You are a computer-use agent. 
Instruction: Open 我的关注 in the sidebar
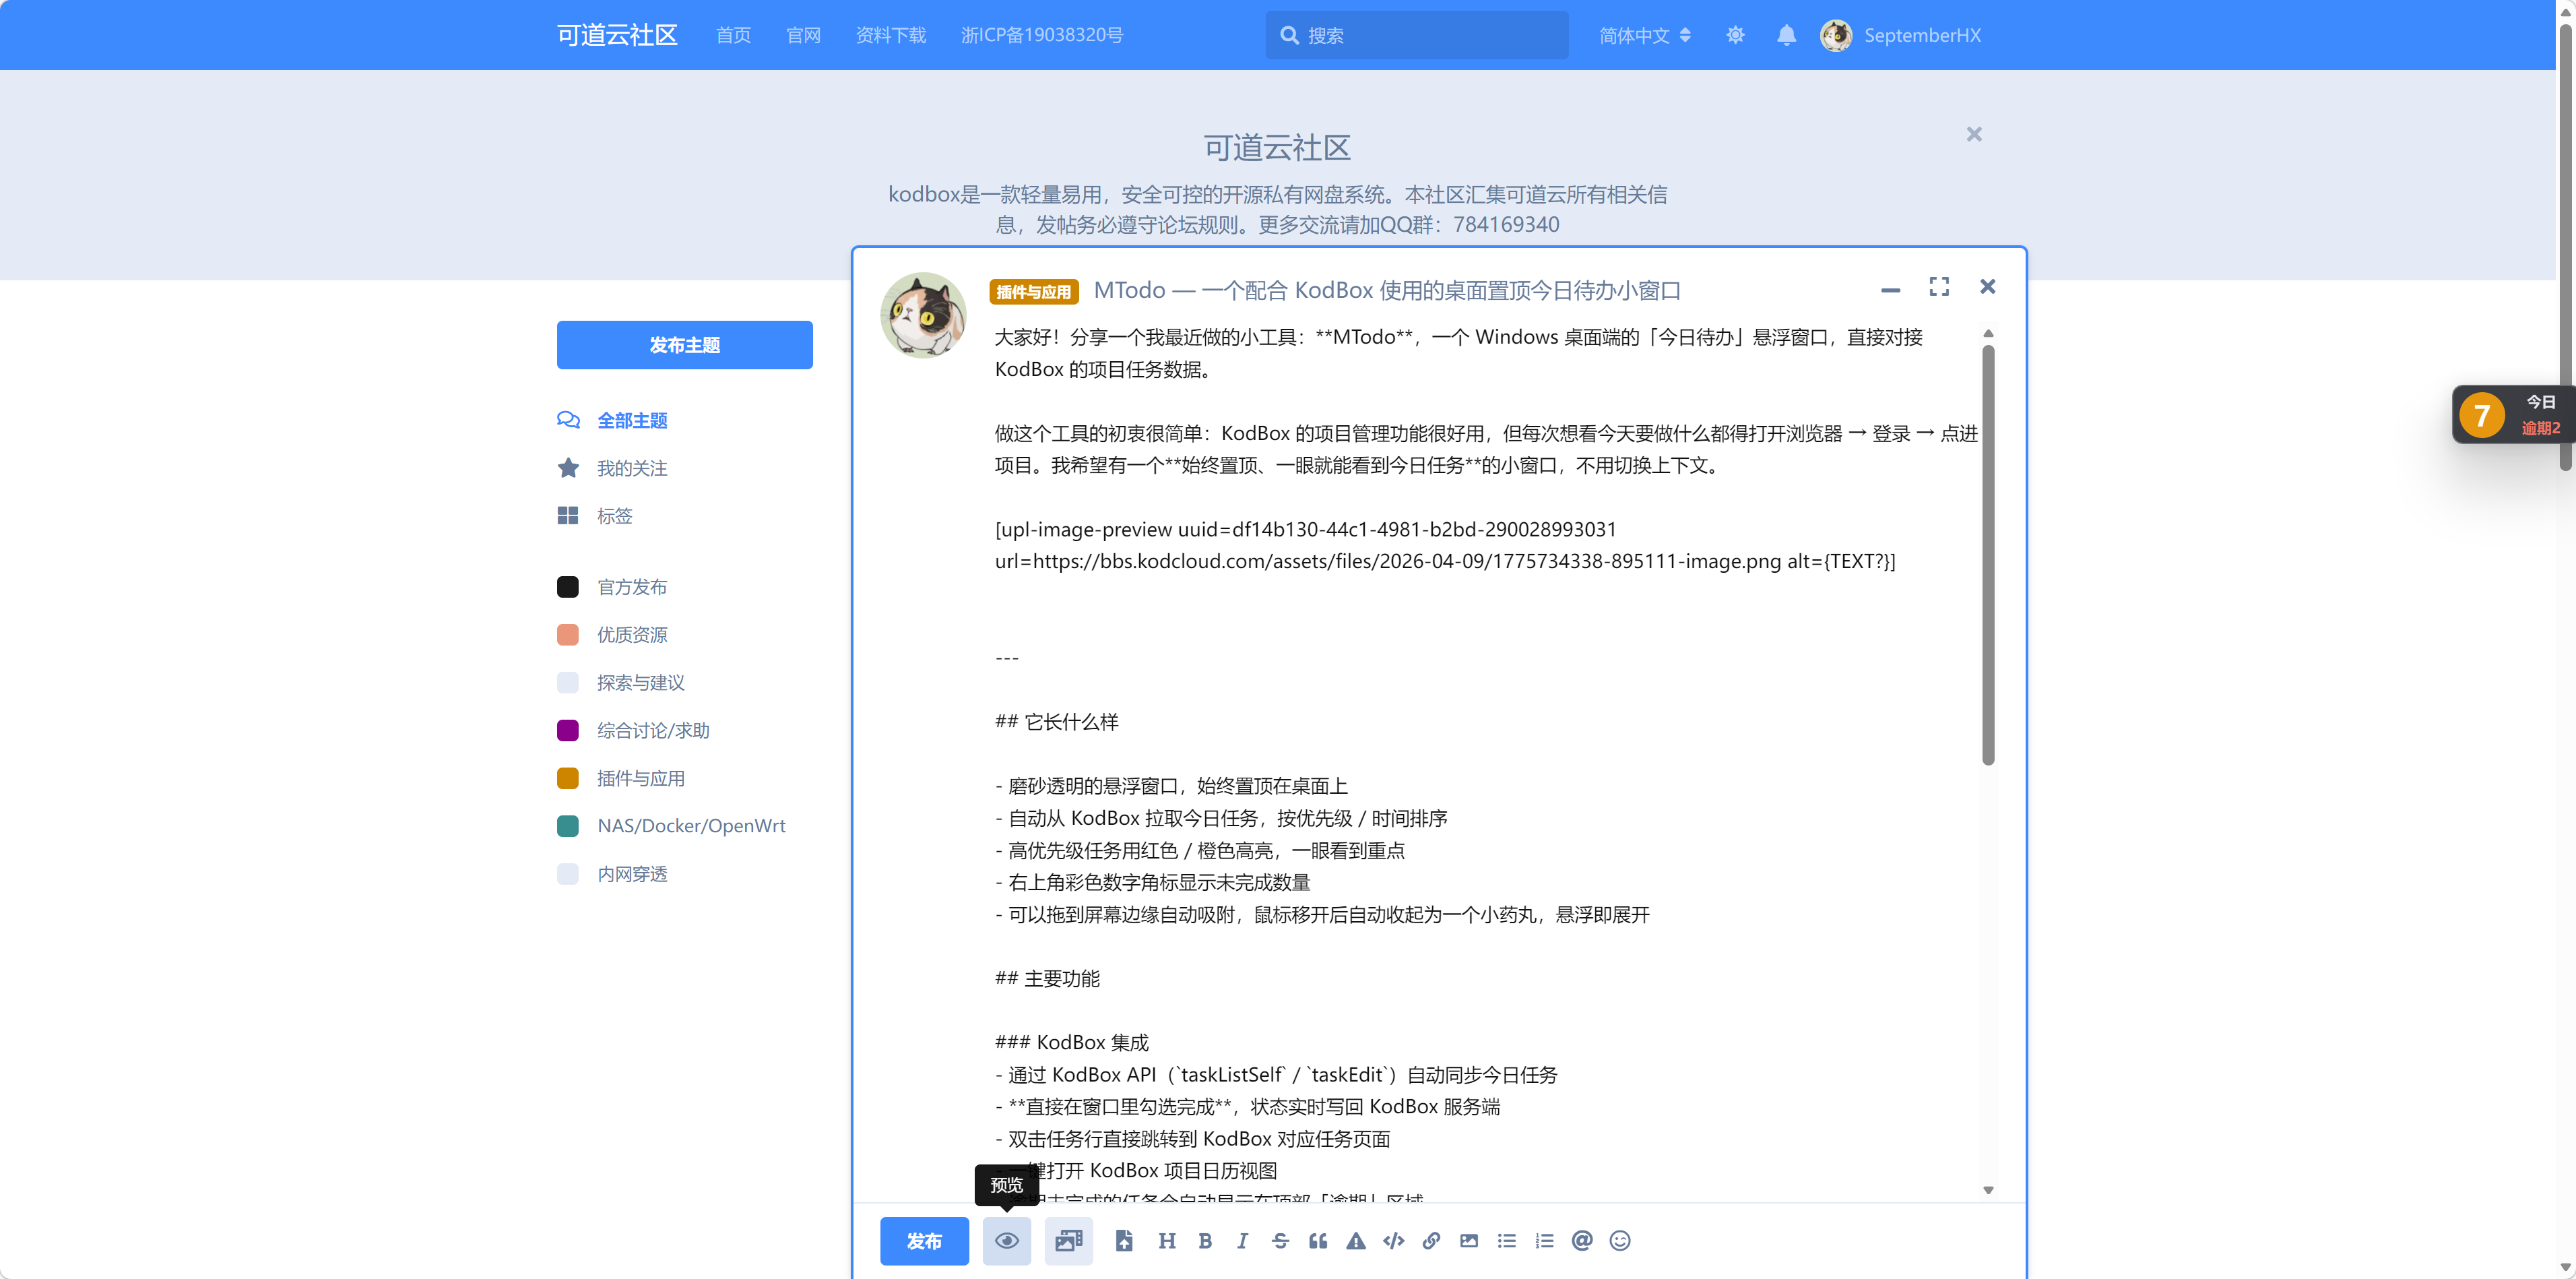pos(632,468)
